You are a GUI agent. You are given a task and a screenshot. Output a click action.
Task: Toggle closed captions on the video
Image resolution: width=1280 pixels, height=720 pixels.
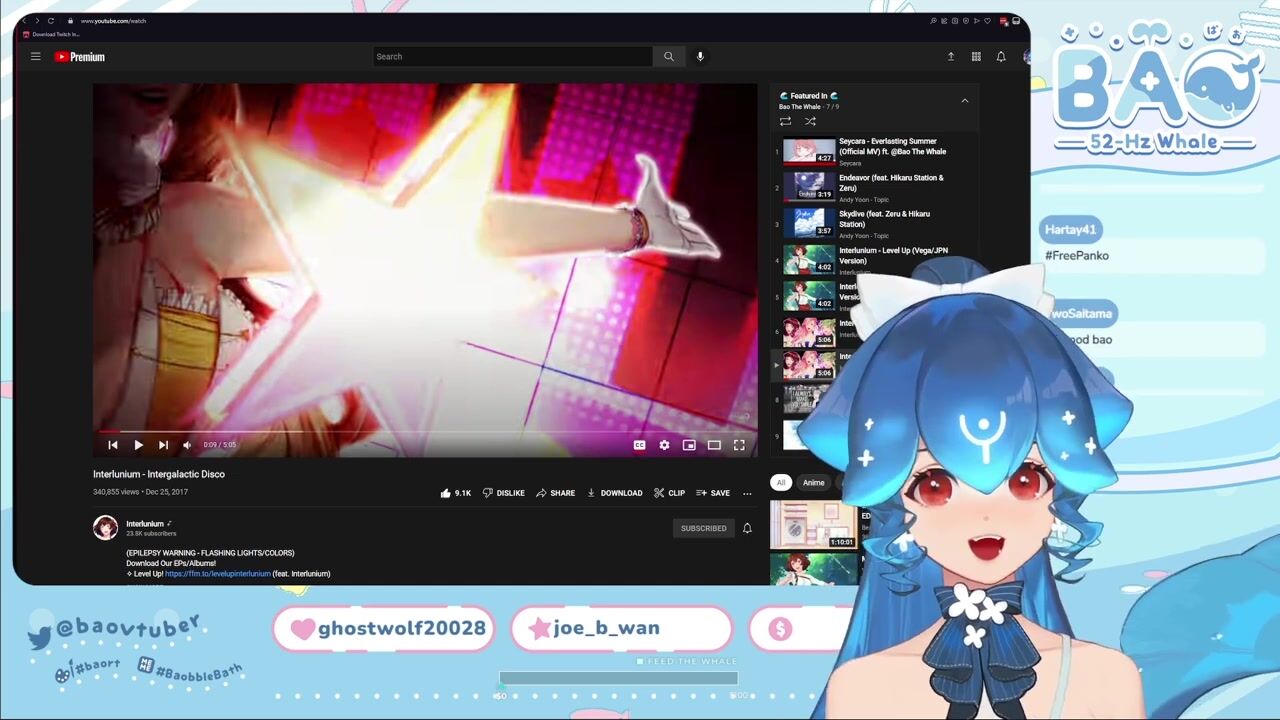point(639,445)
